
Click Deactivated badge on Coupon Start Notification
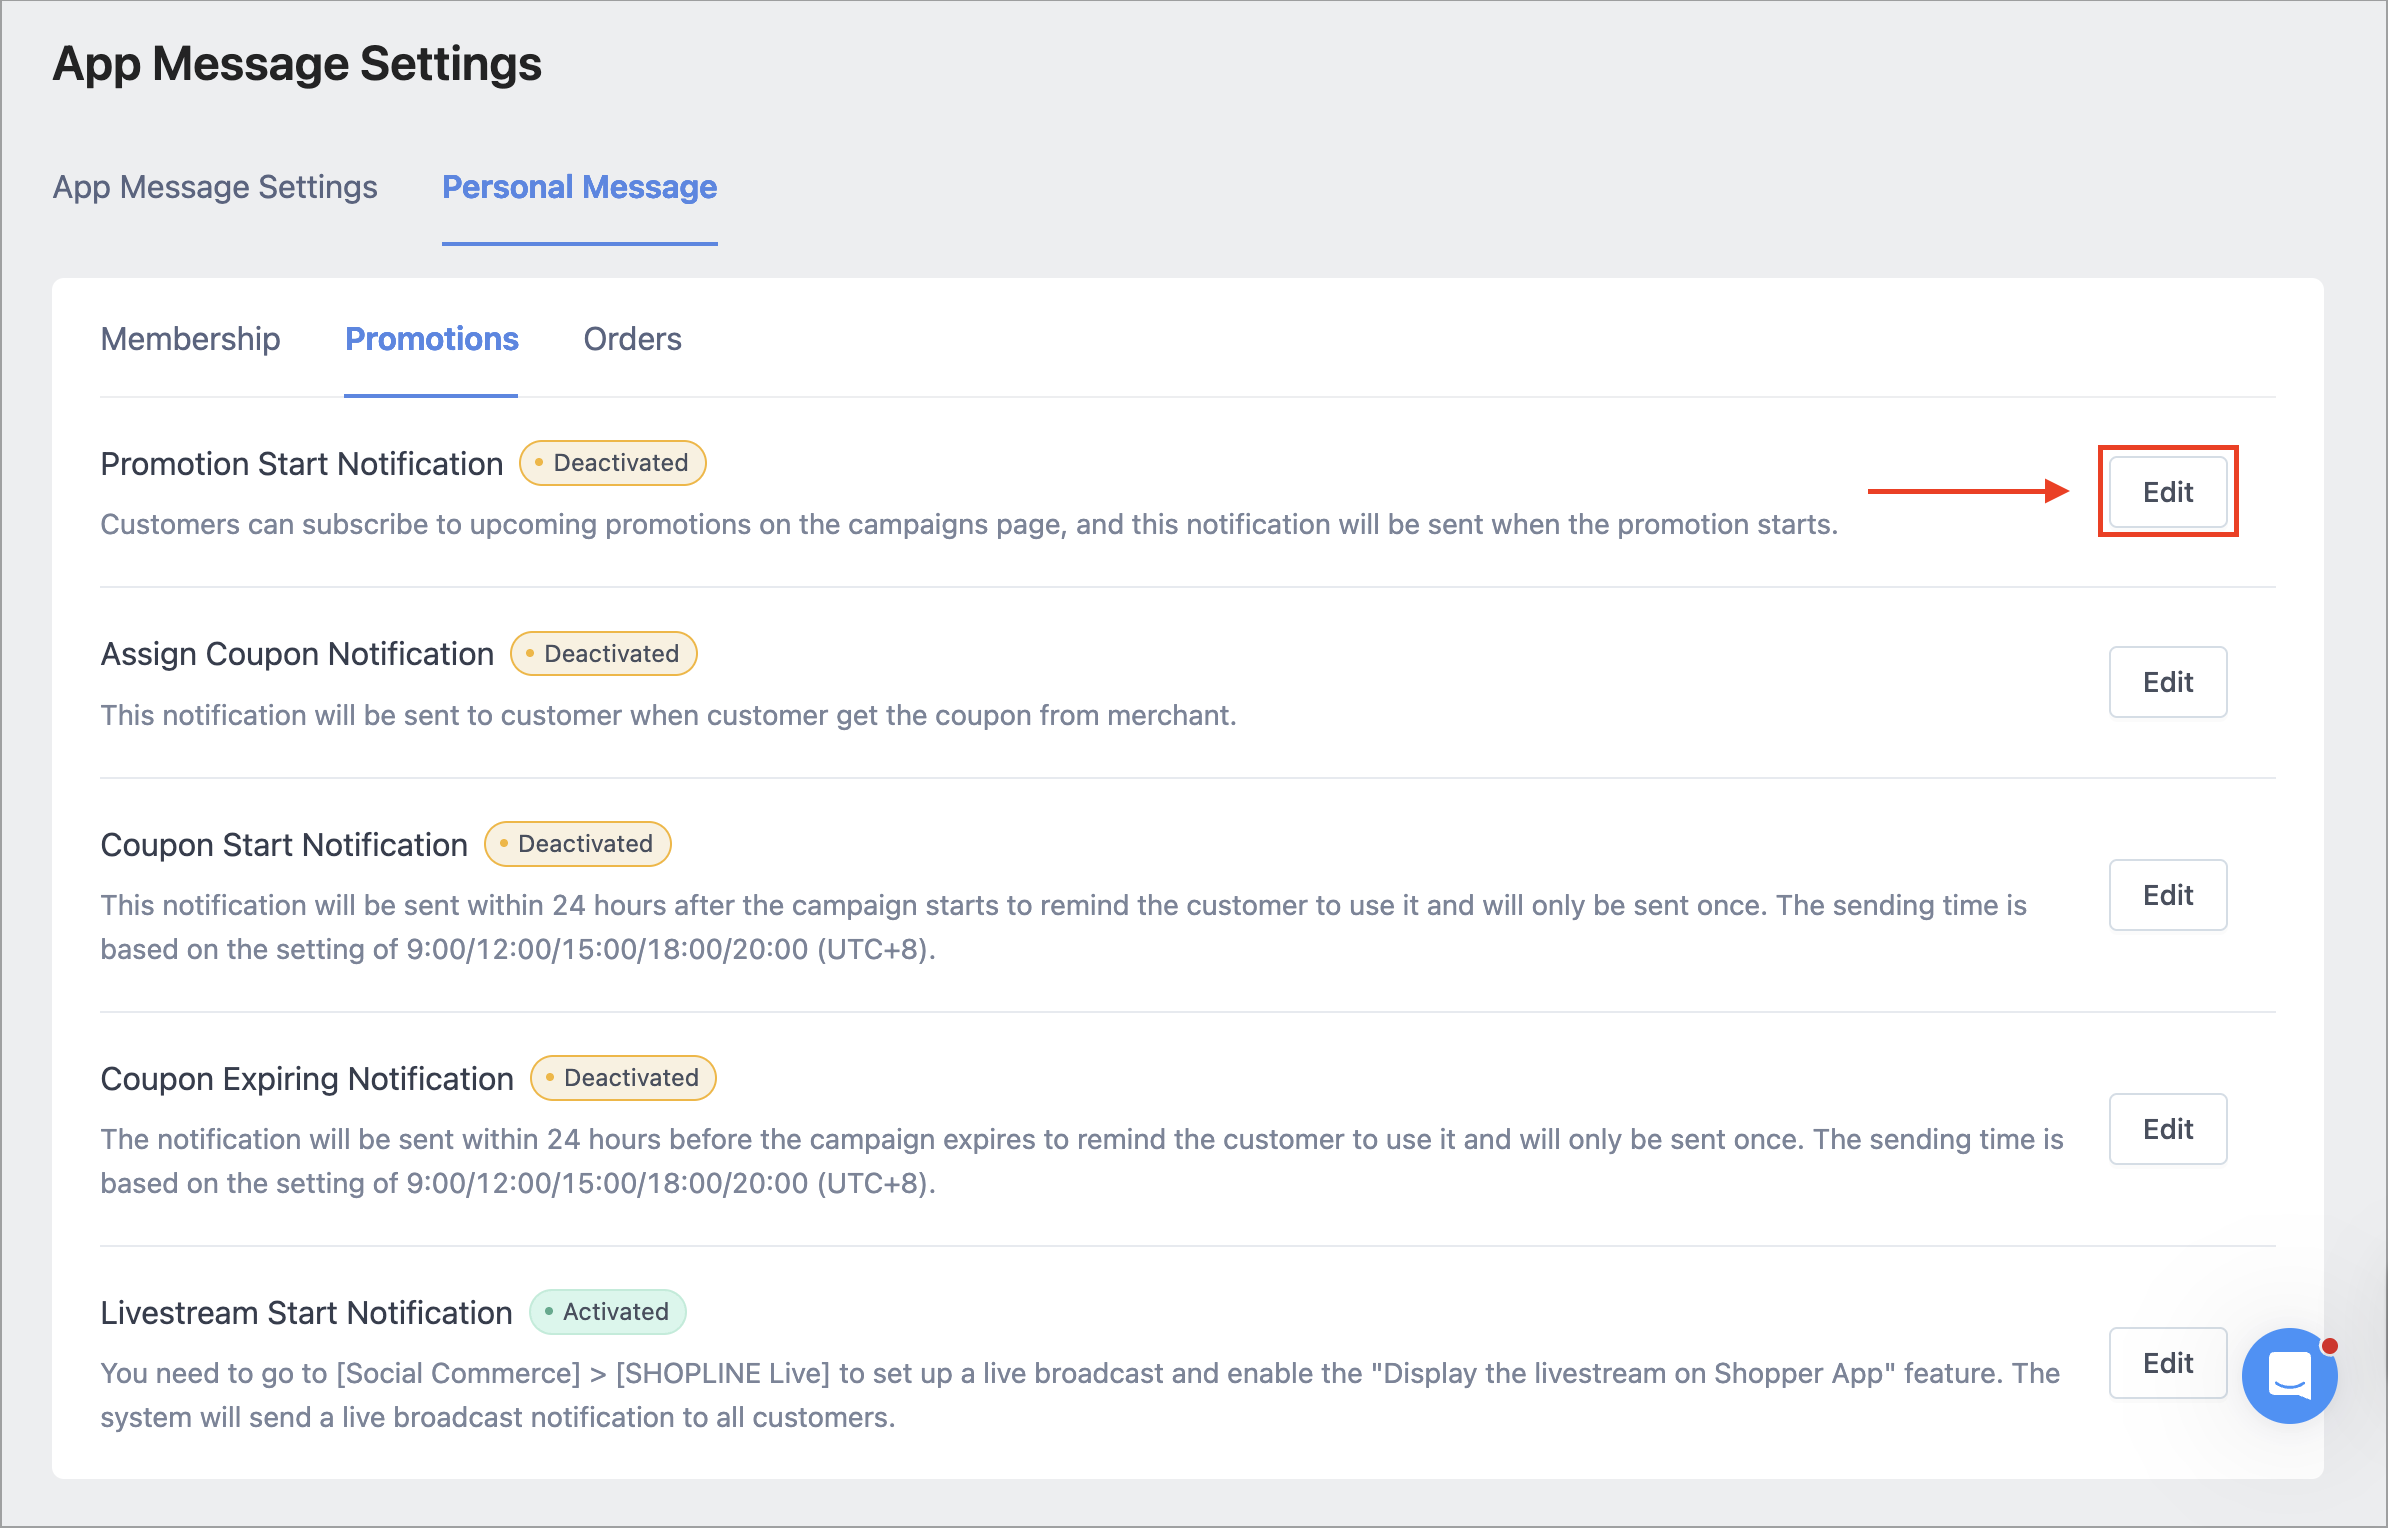[x=577, y=844]
